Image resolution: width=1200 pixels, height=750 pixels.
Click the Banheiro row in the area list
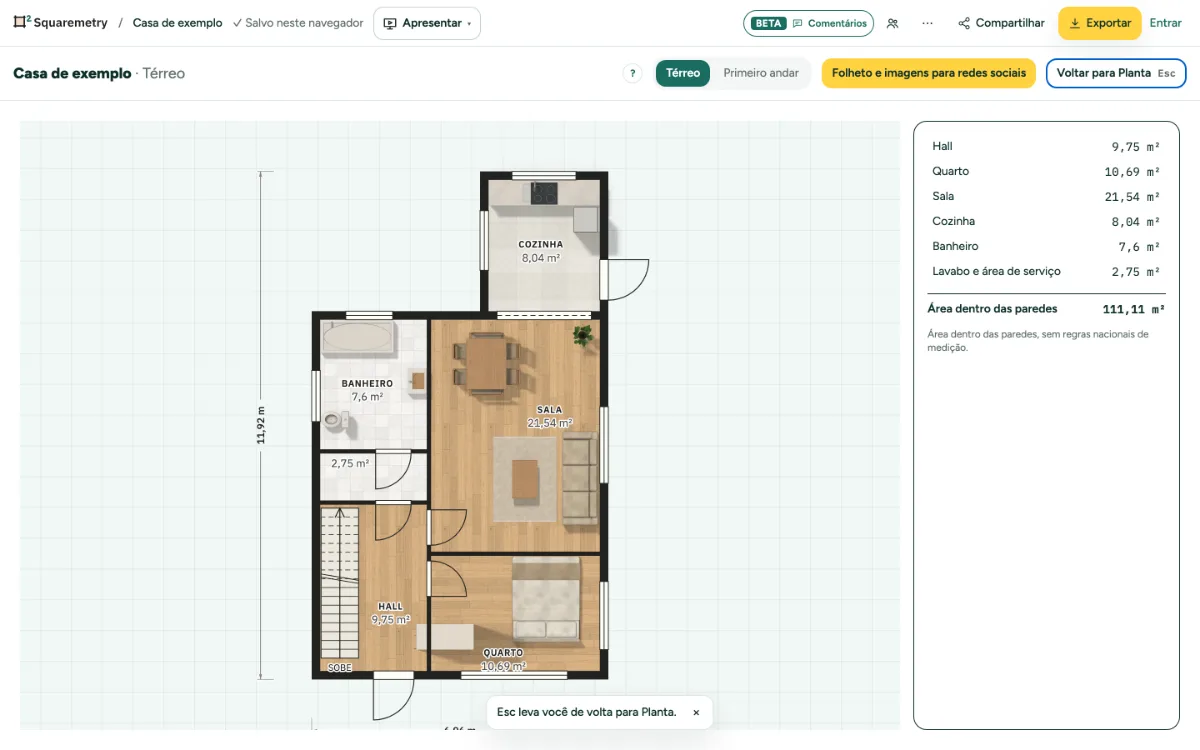click(x=1046, y=246)
